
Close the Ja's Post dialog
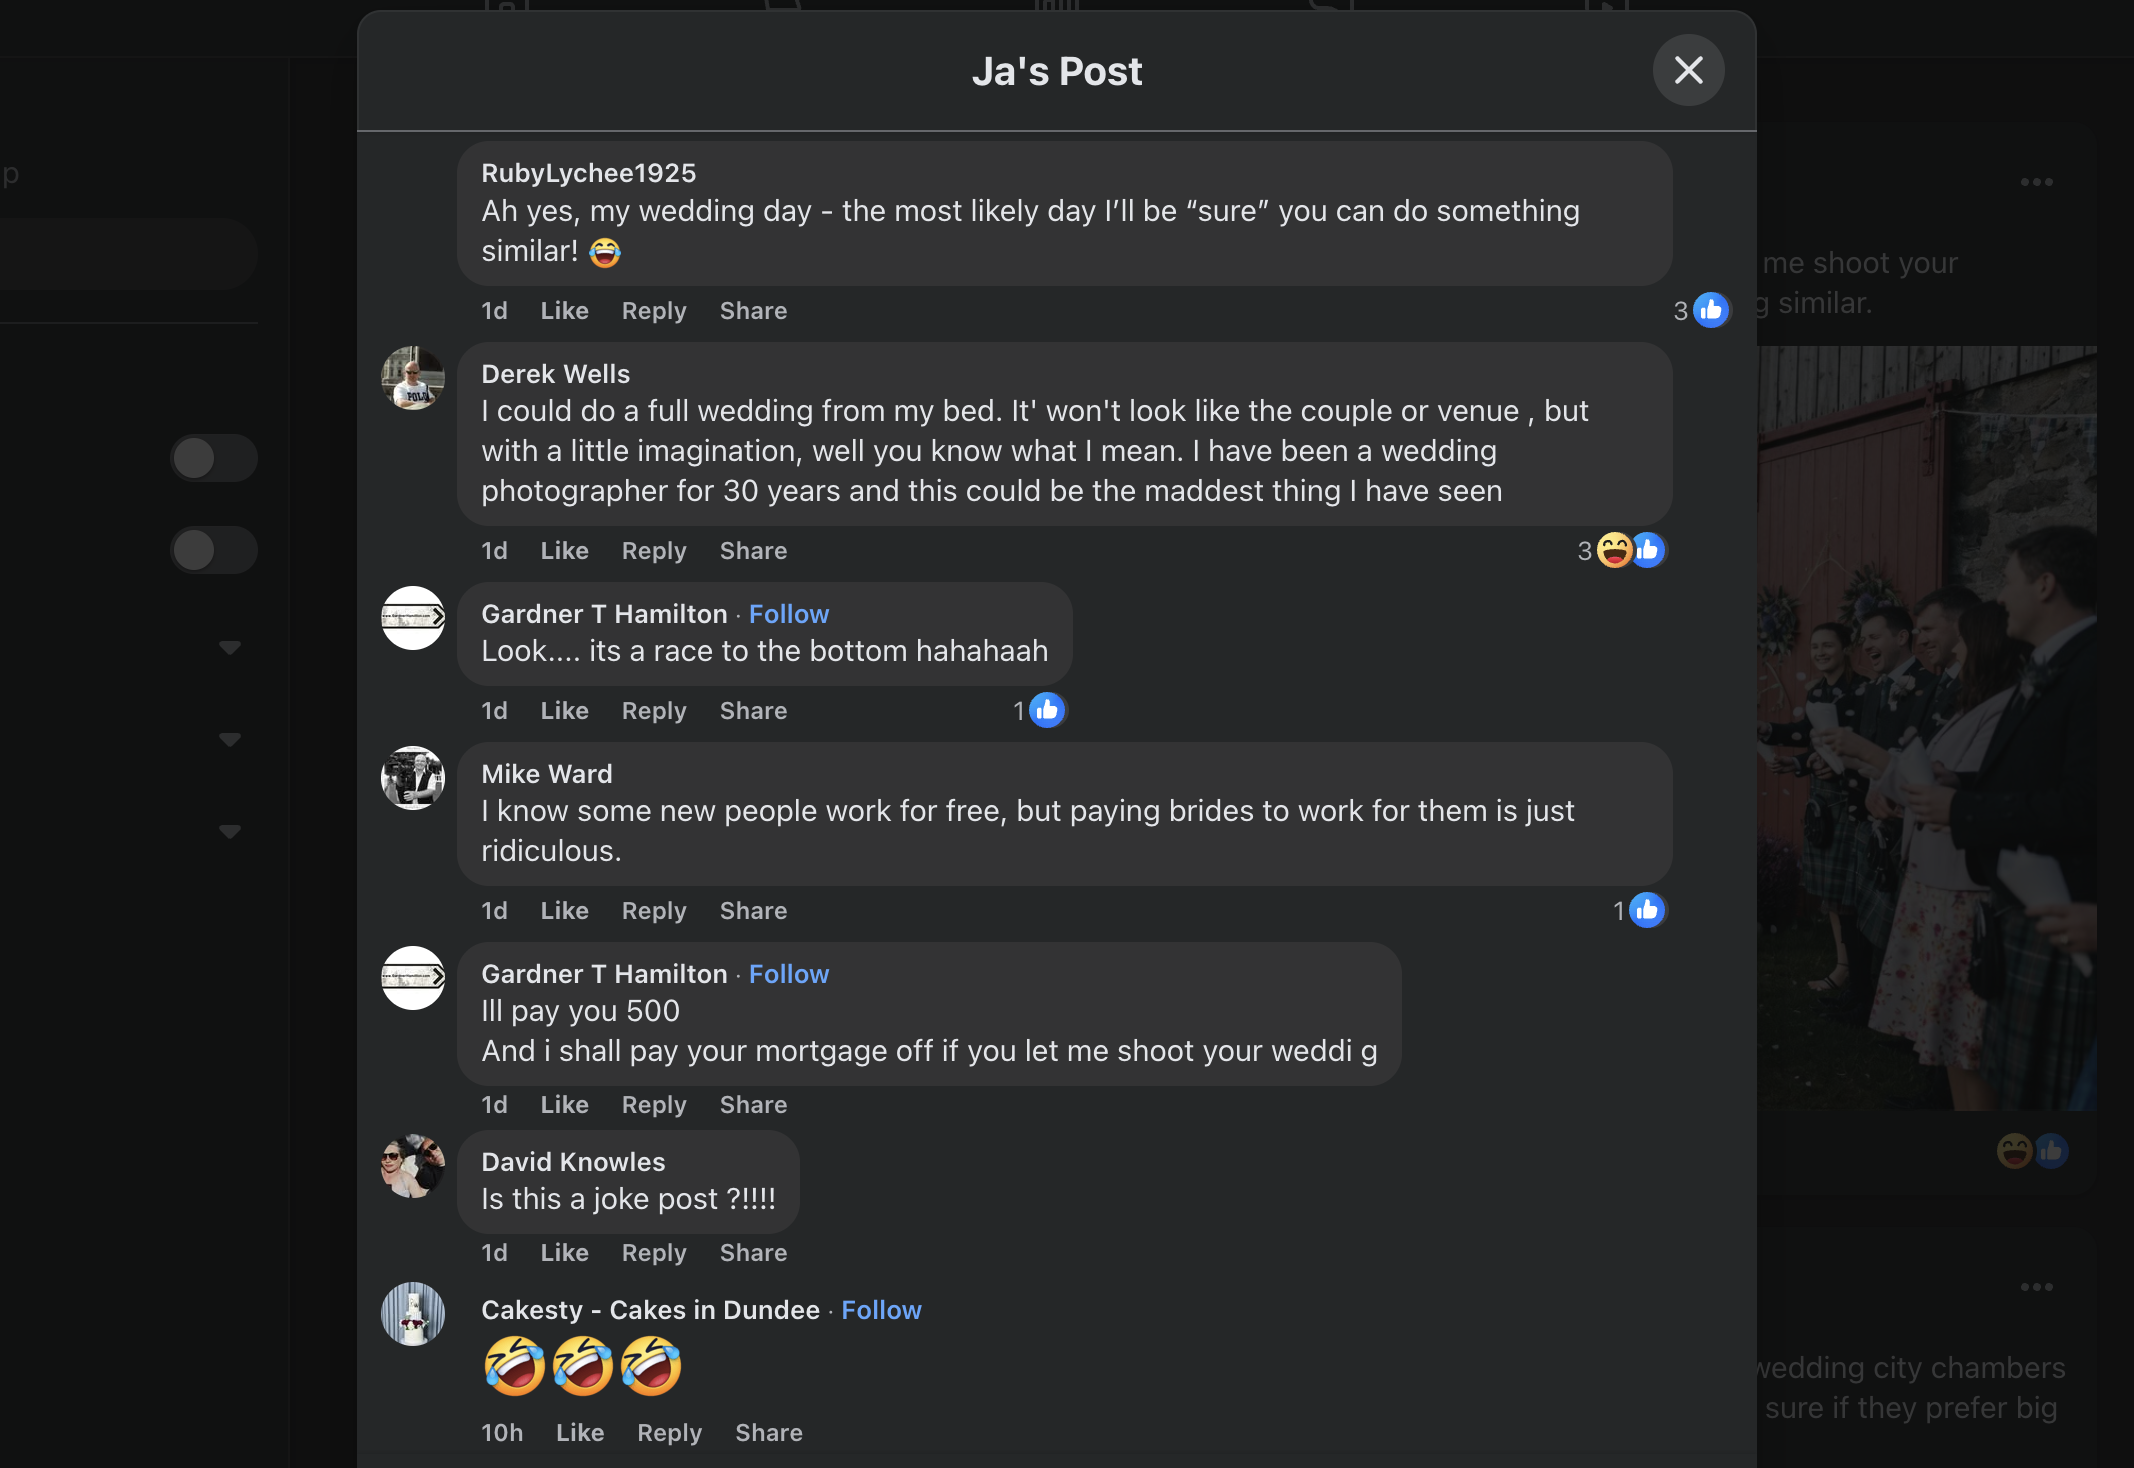1688,70
